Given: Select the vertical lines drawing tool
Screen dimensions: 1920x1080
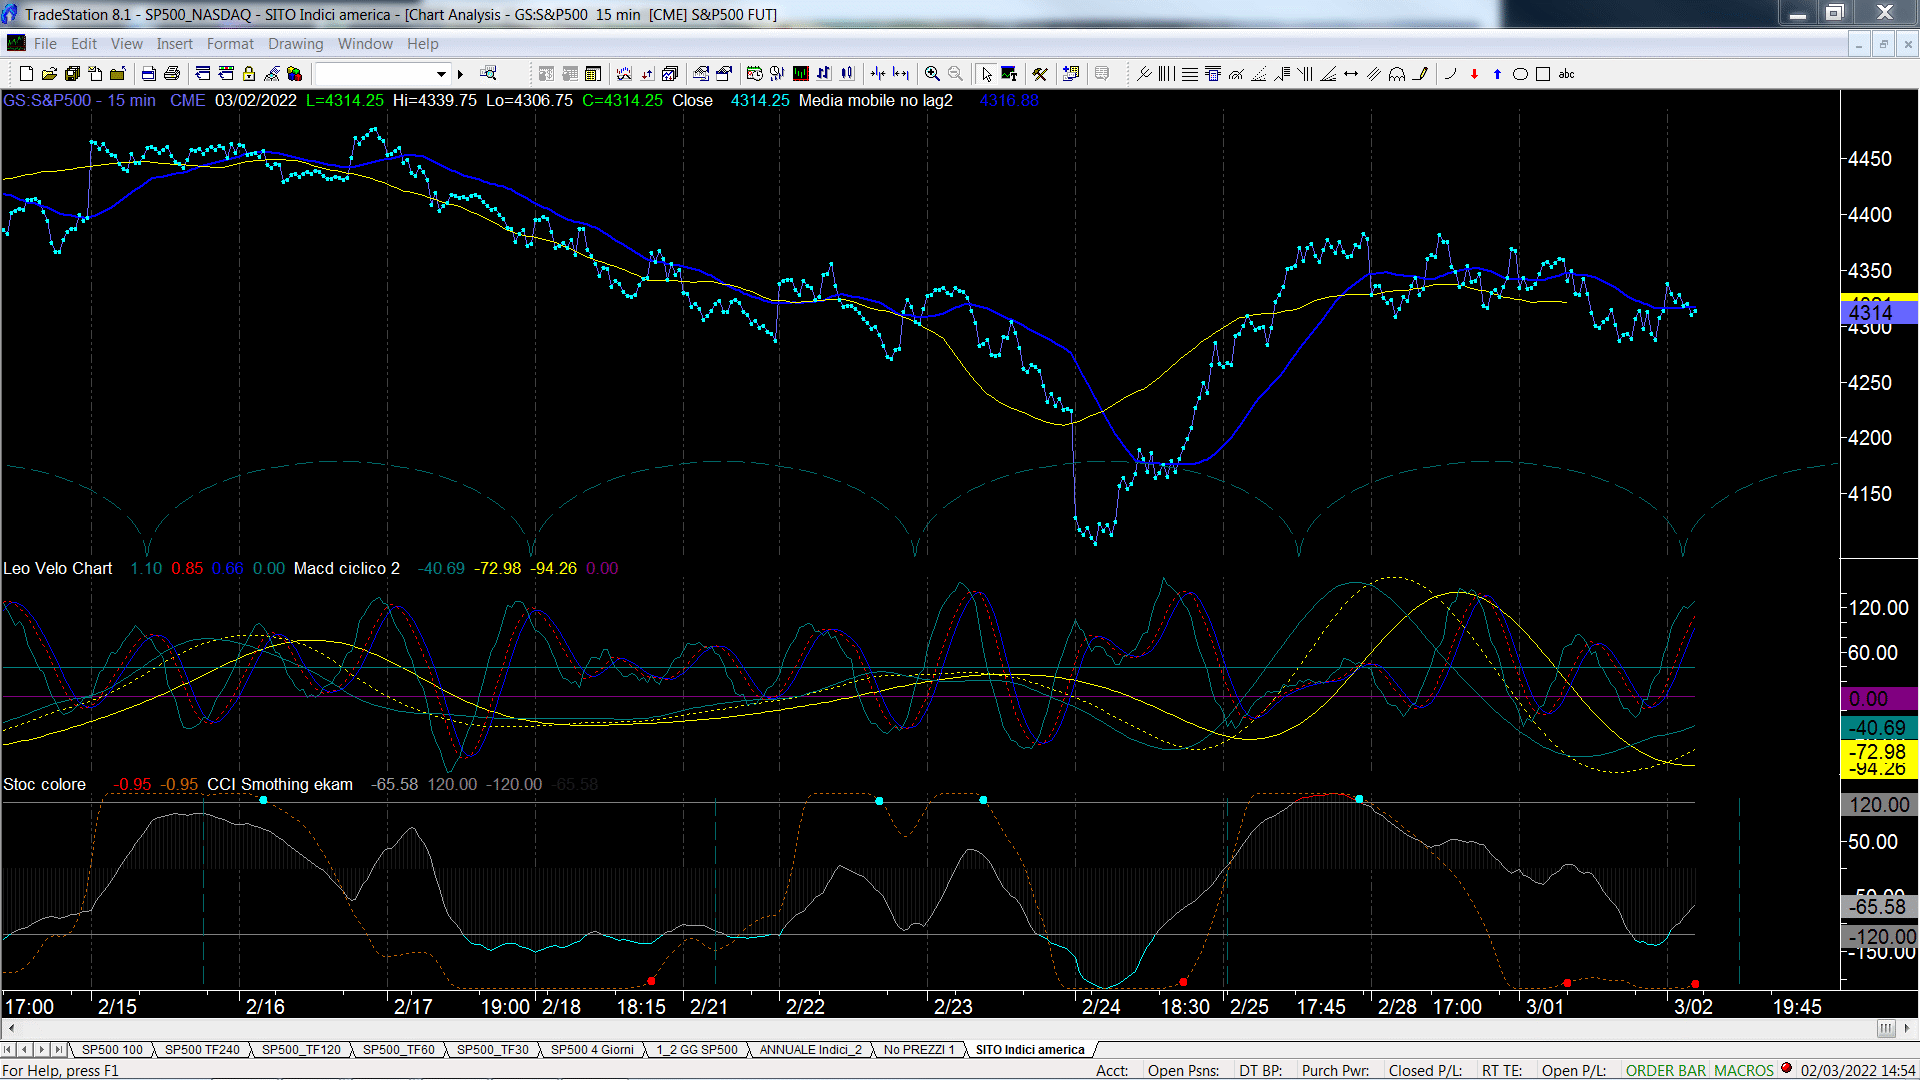Looking at the screenshot, I should coord(1167,74).
